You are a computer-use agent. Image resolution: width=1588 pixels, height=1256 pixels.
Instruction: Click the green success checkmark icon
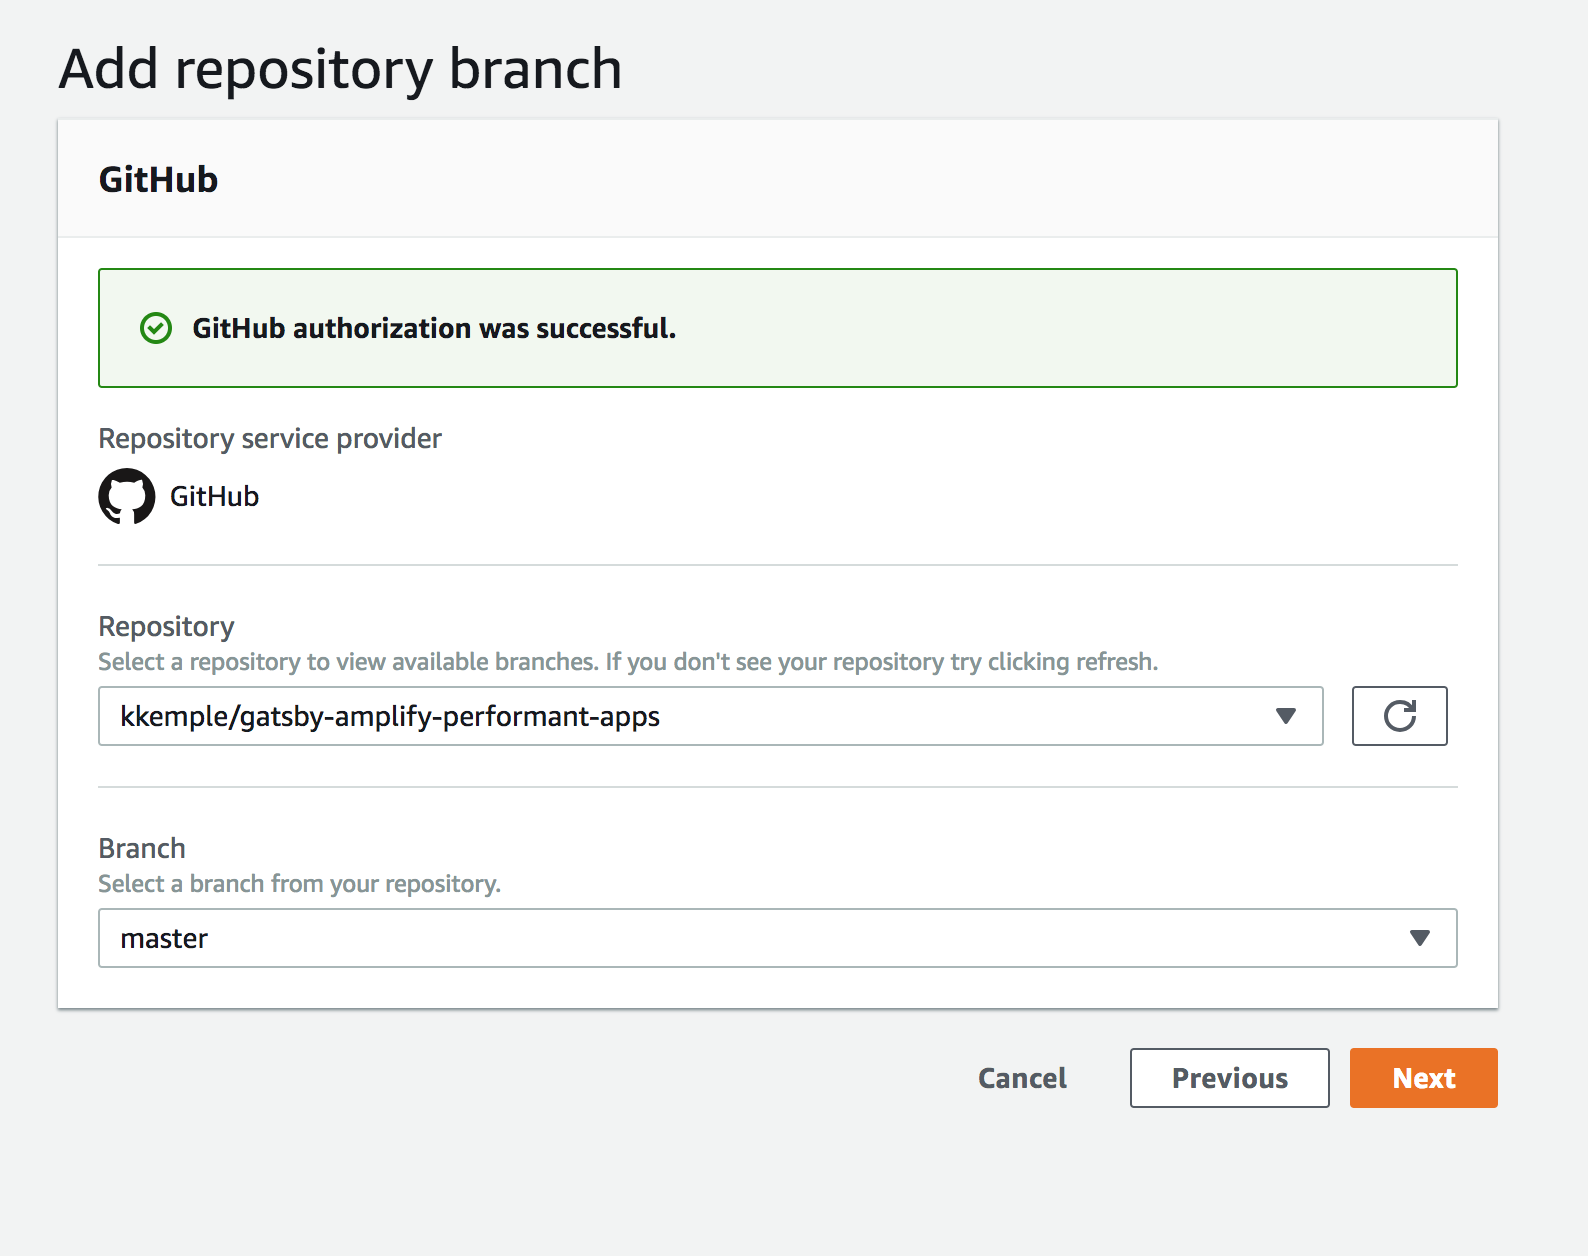tap(156, 328)
